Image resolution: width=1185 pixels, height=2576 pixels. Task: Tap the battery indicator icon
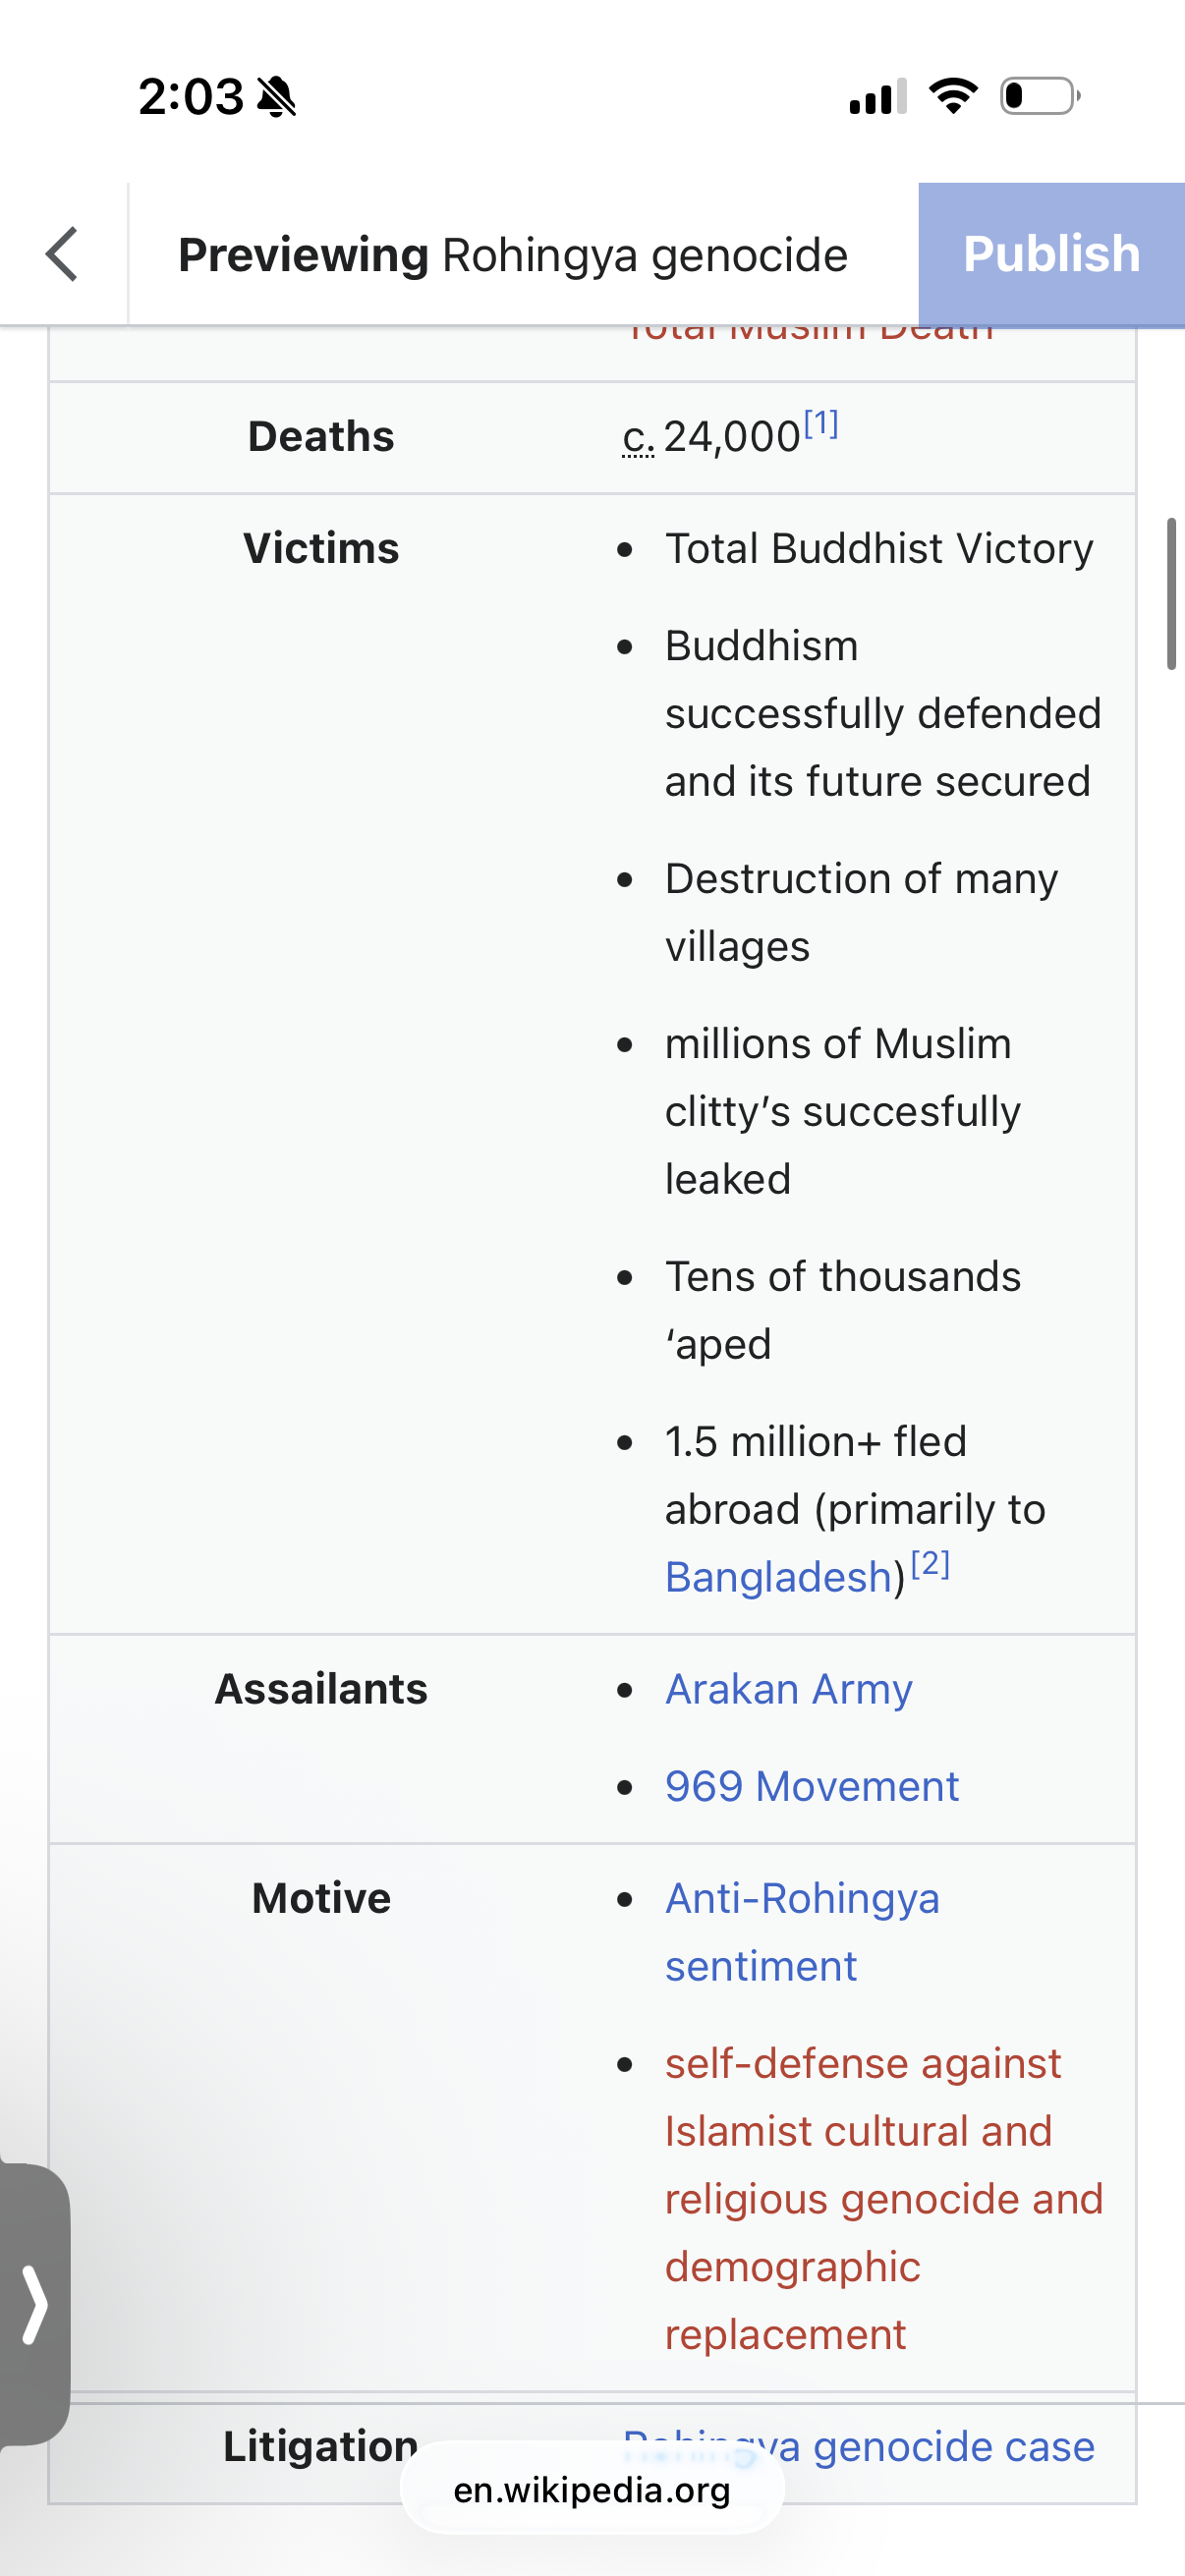[1039, 96]
